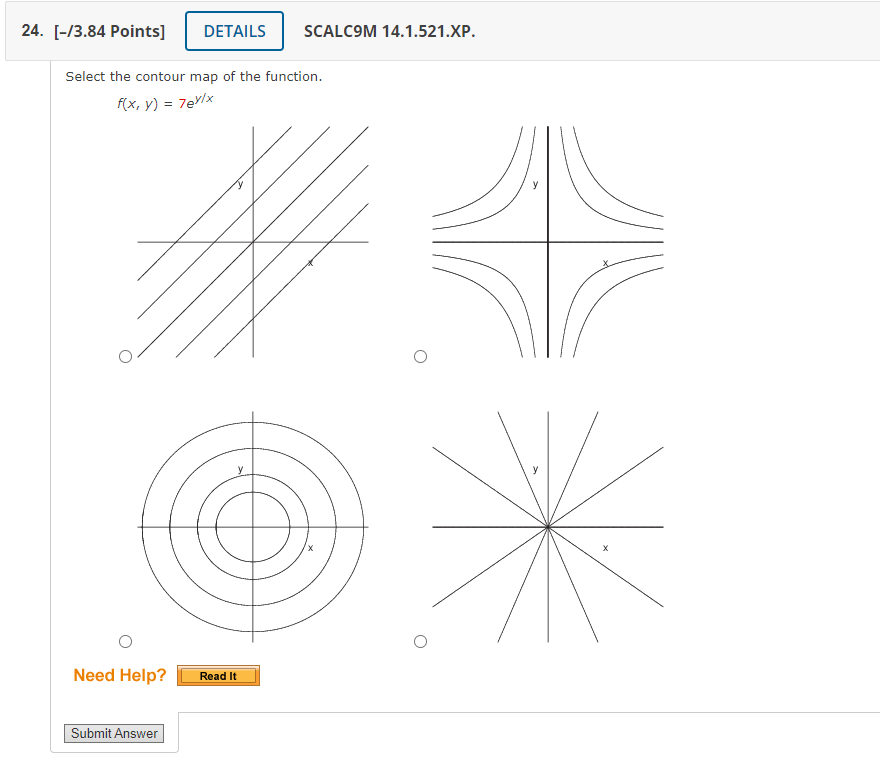The width and height of the screenshot is (880, 760).
Task: Click the question number 24 label
Action: pos(30,31)
